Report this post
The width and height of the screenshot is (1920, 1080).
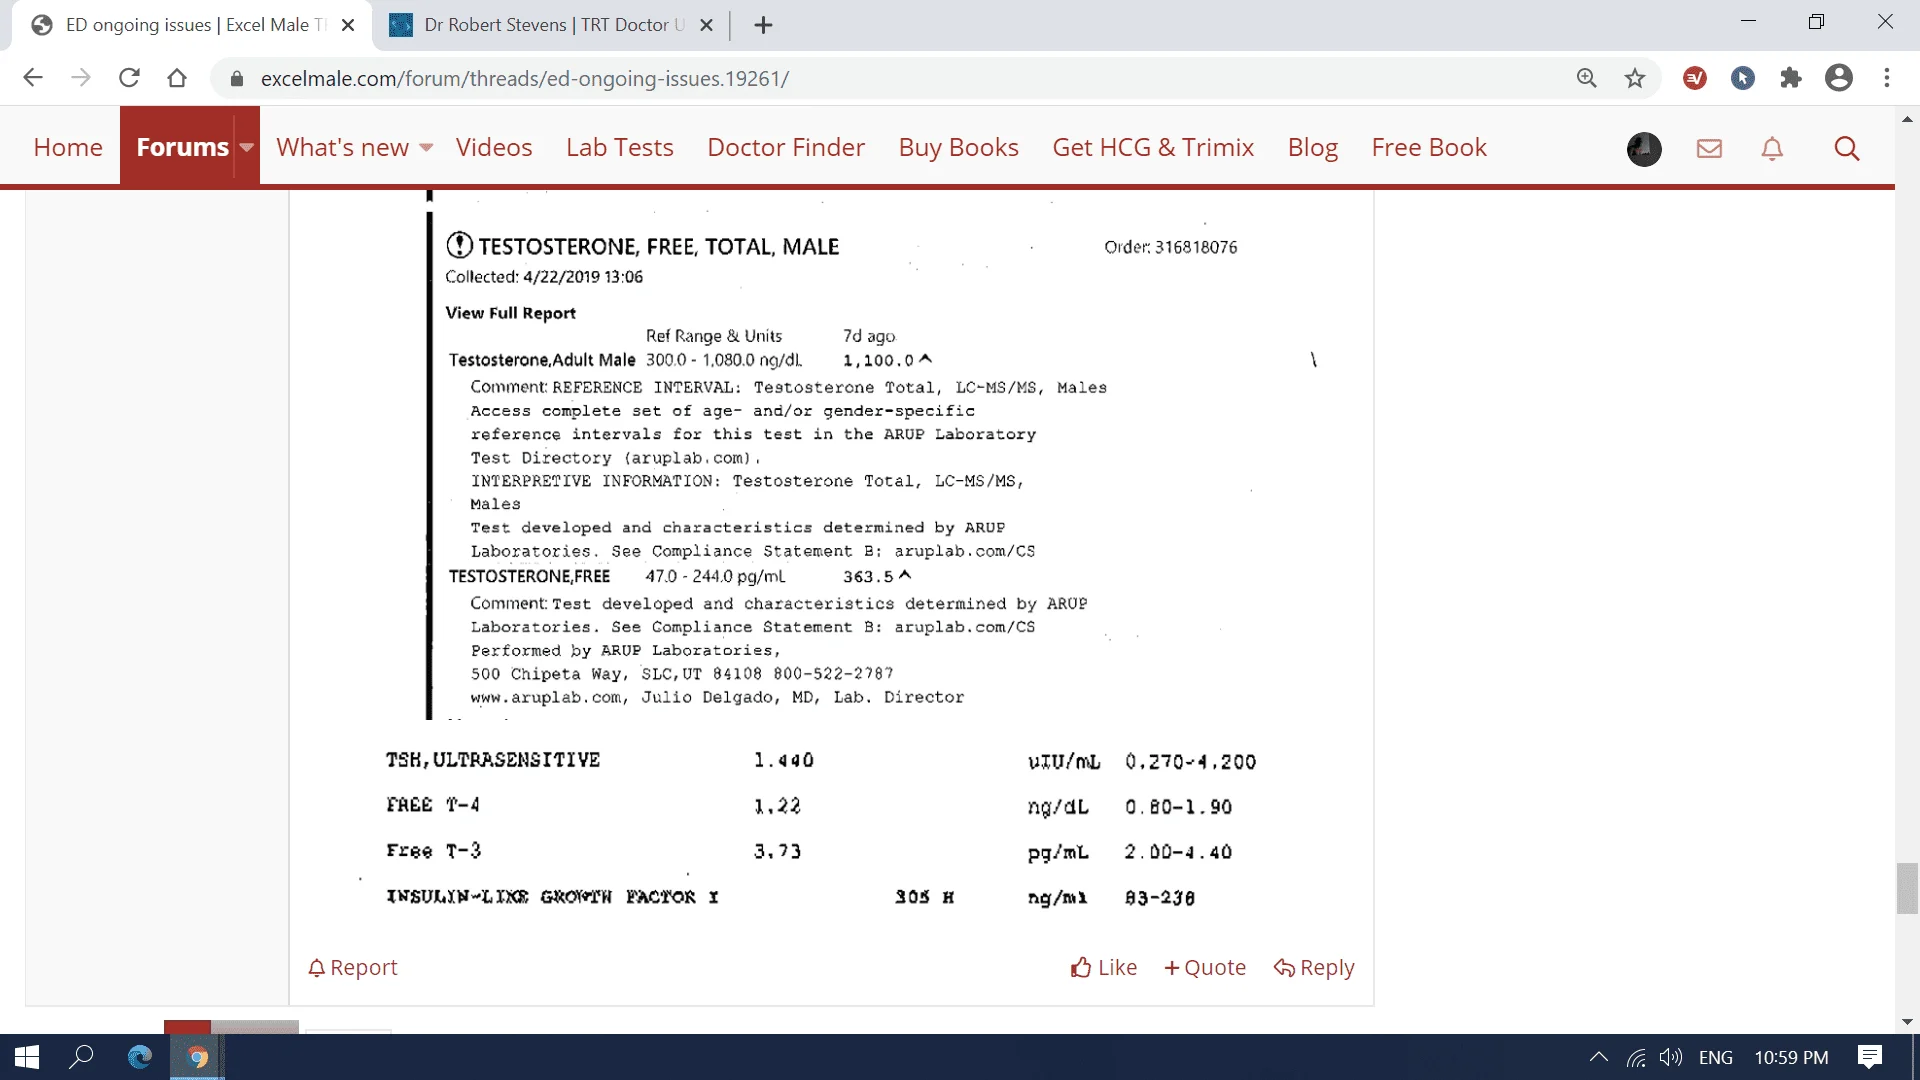[x=353, y=967]
